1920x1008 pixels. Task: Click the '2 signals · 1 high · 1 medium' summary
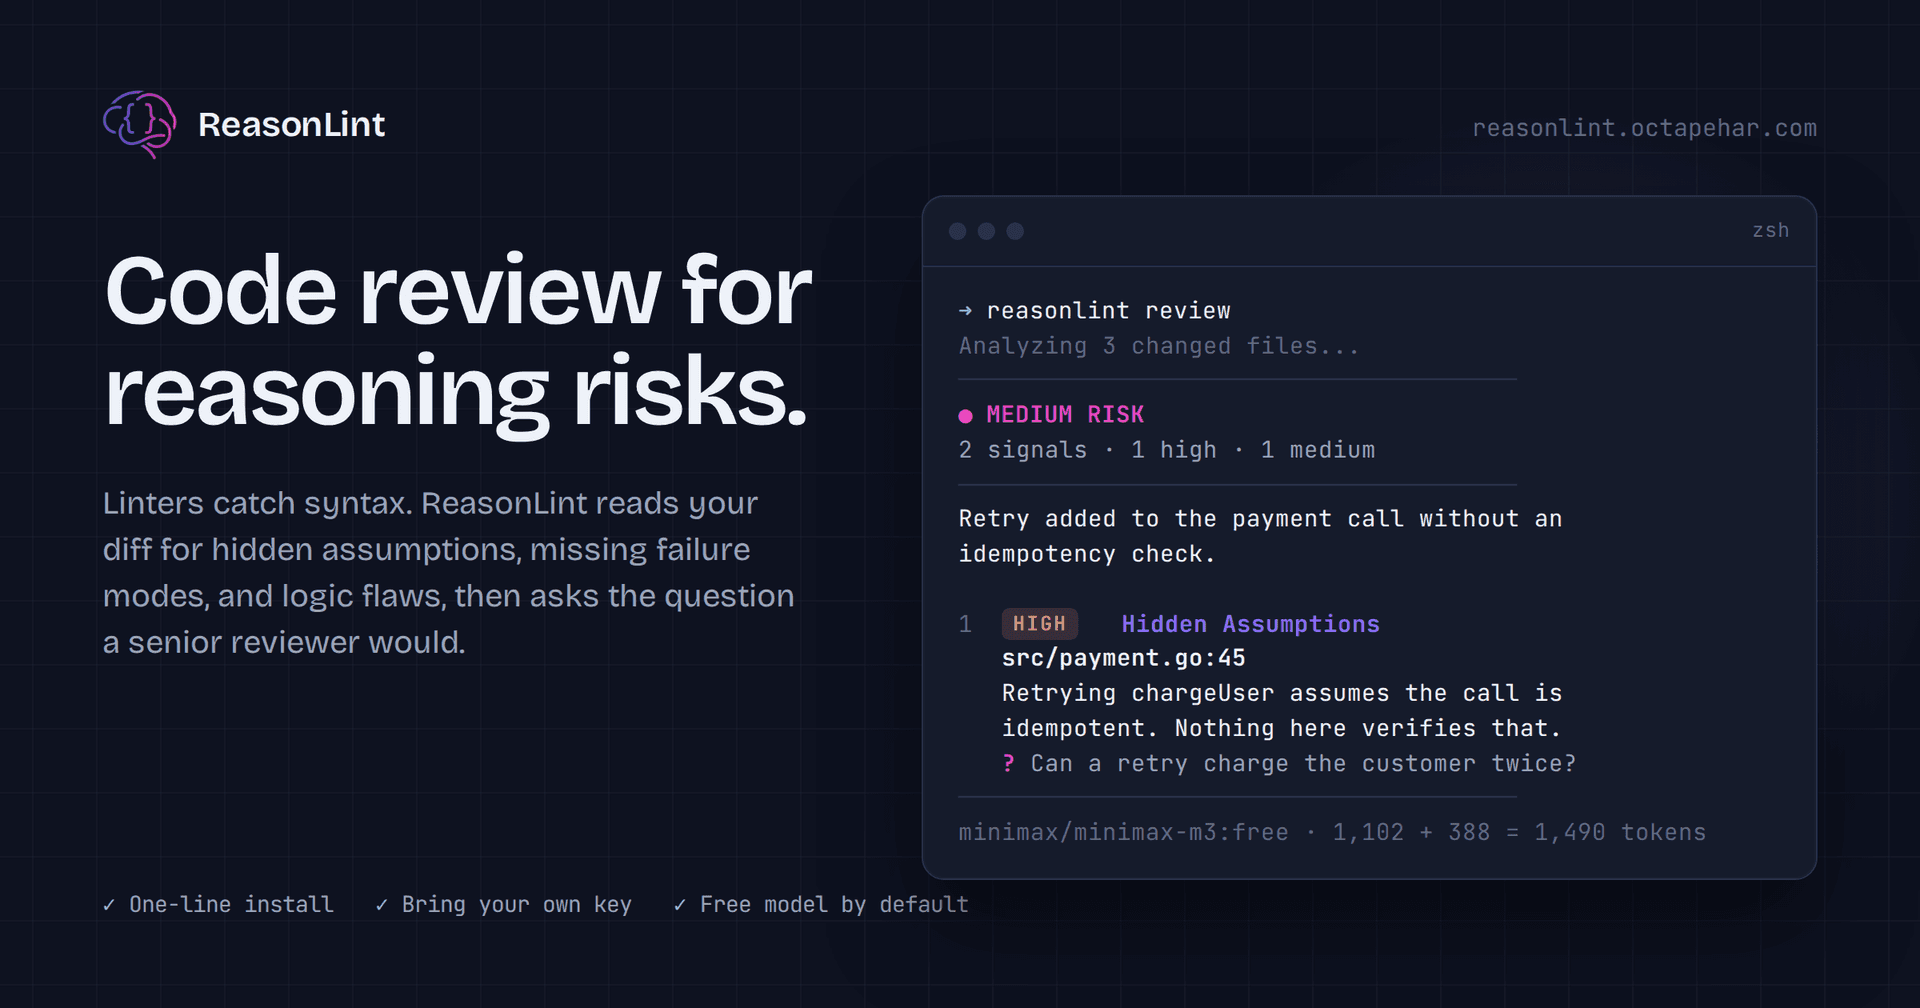pos(1167,450)
